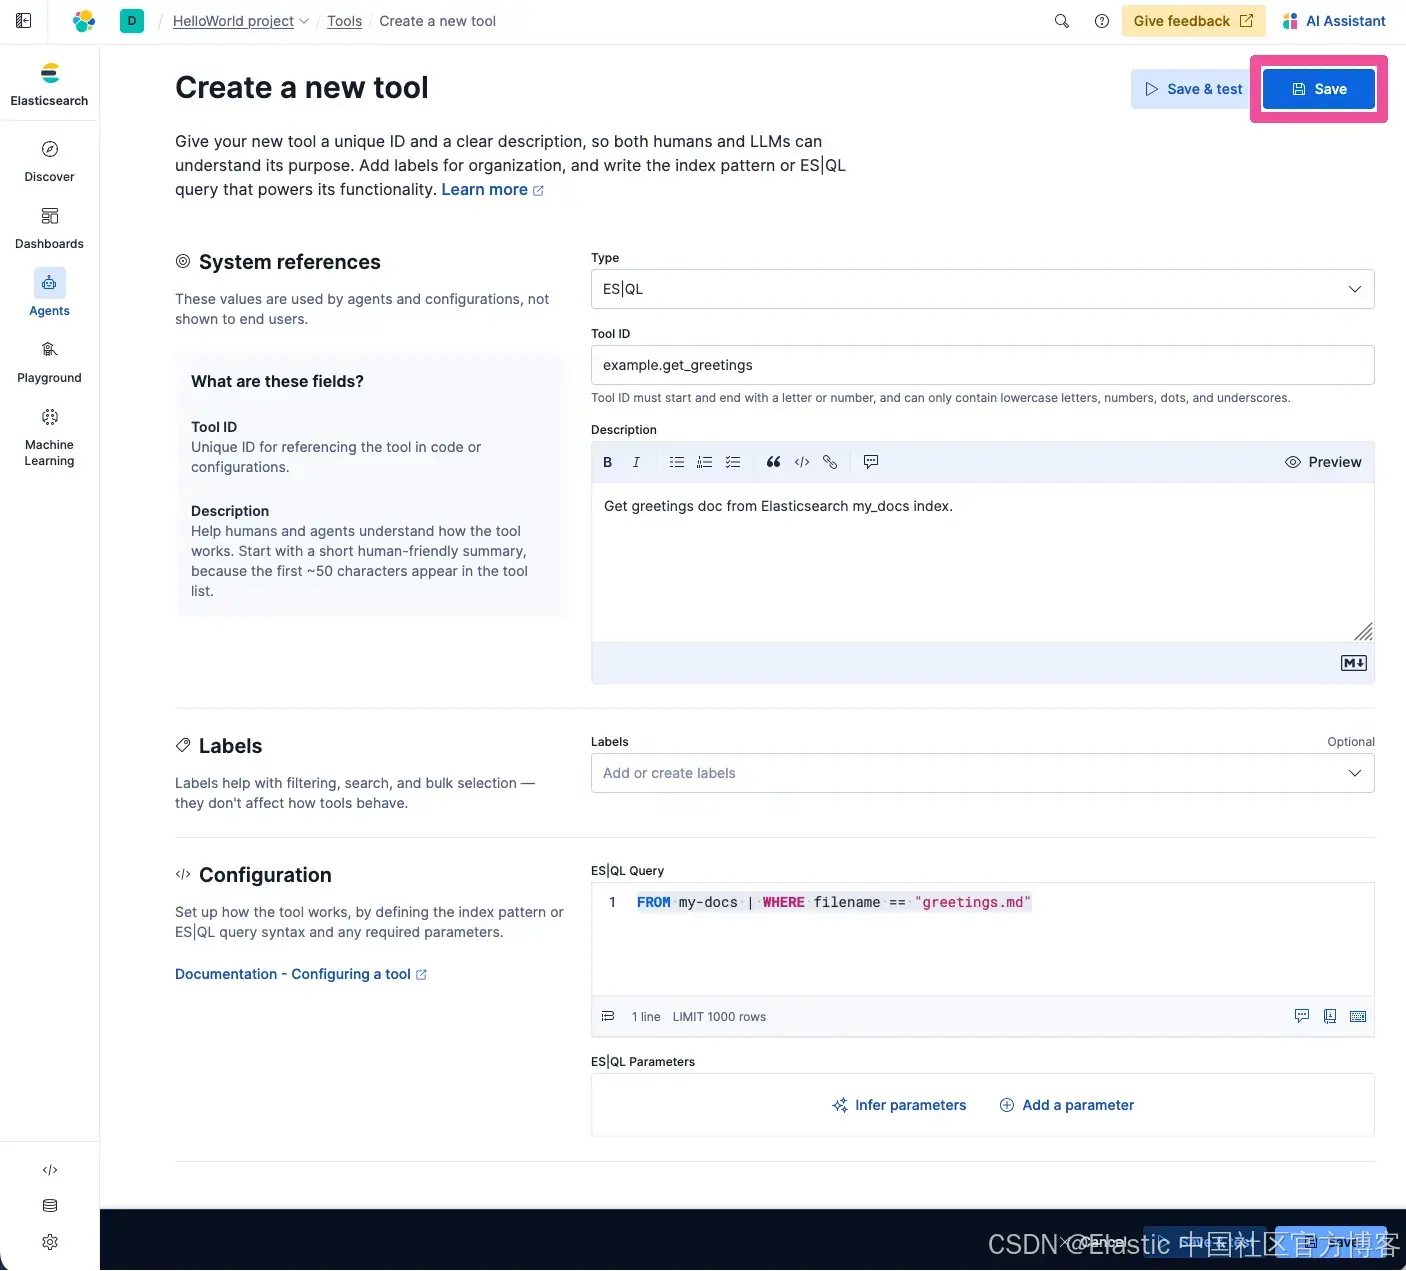Image resolution: width=1406 pixels, height=1271 pixels.
Task: Open Documentation - Configuring a tool link
Action: point(301,974)
